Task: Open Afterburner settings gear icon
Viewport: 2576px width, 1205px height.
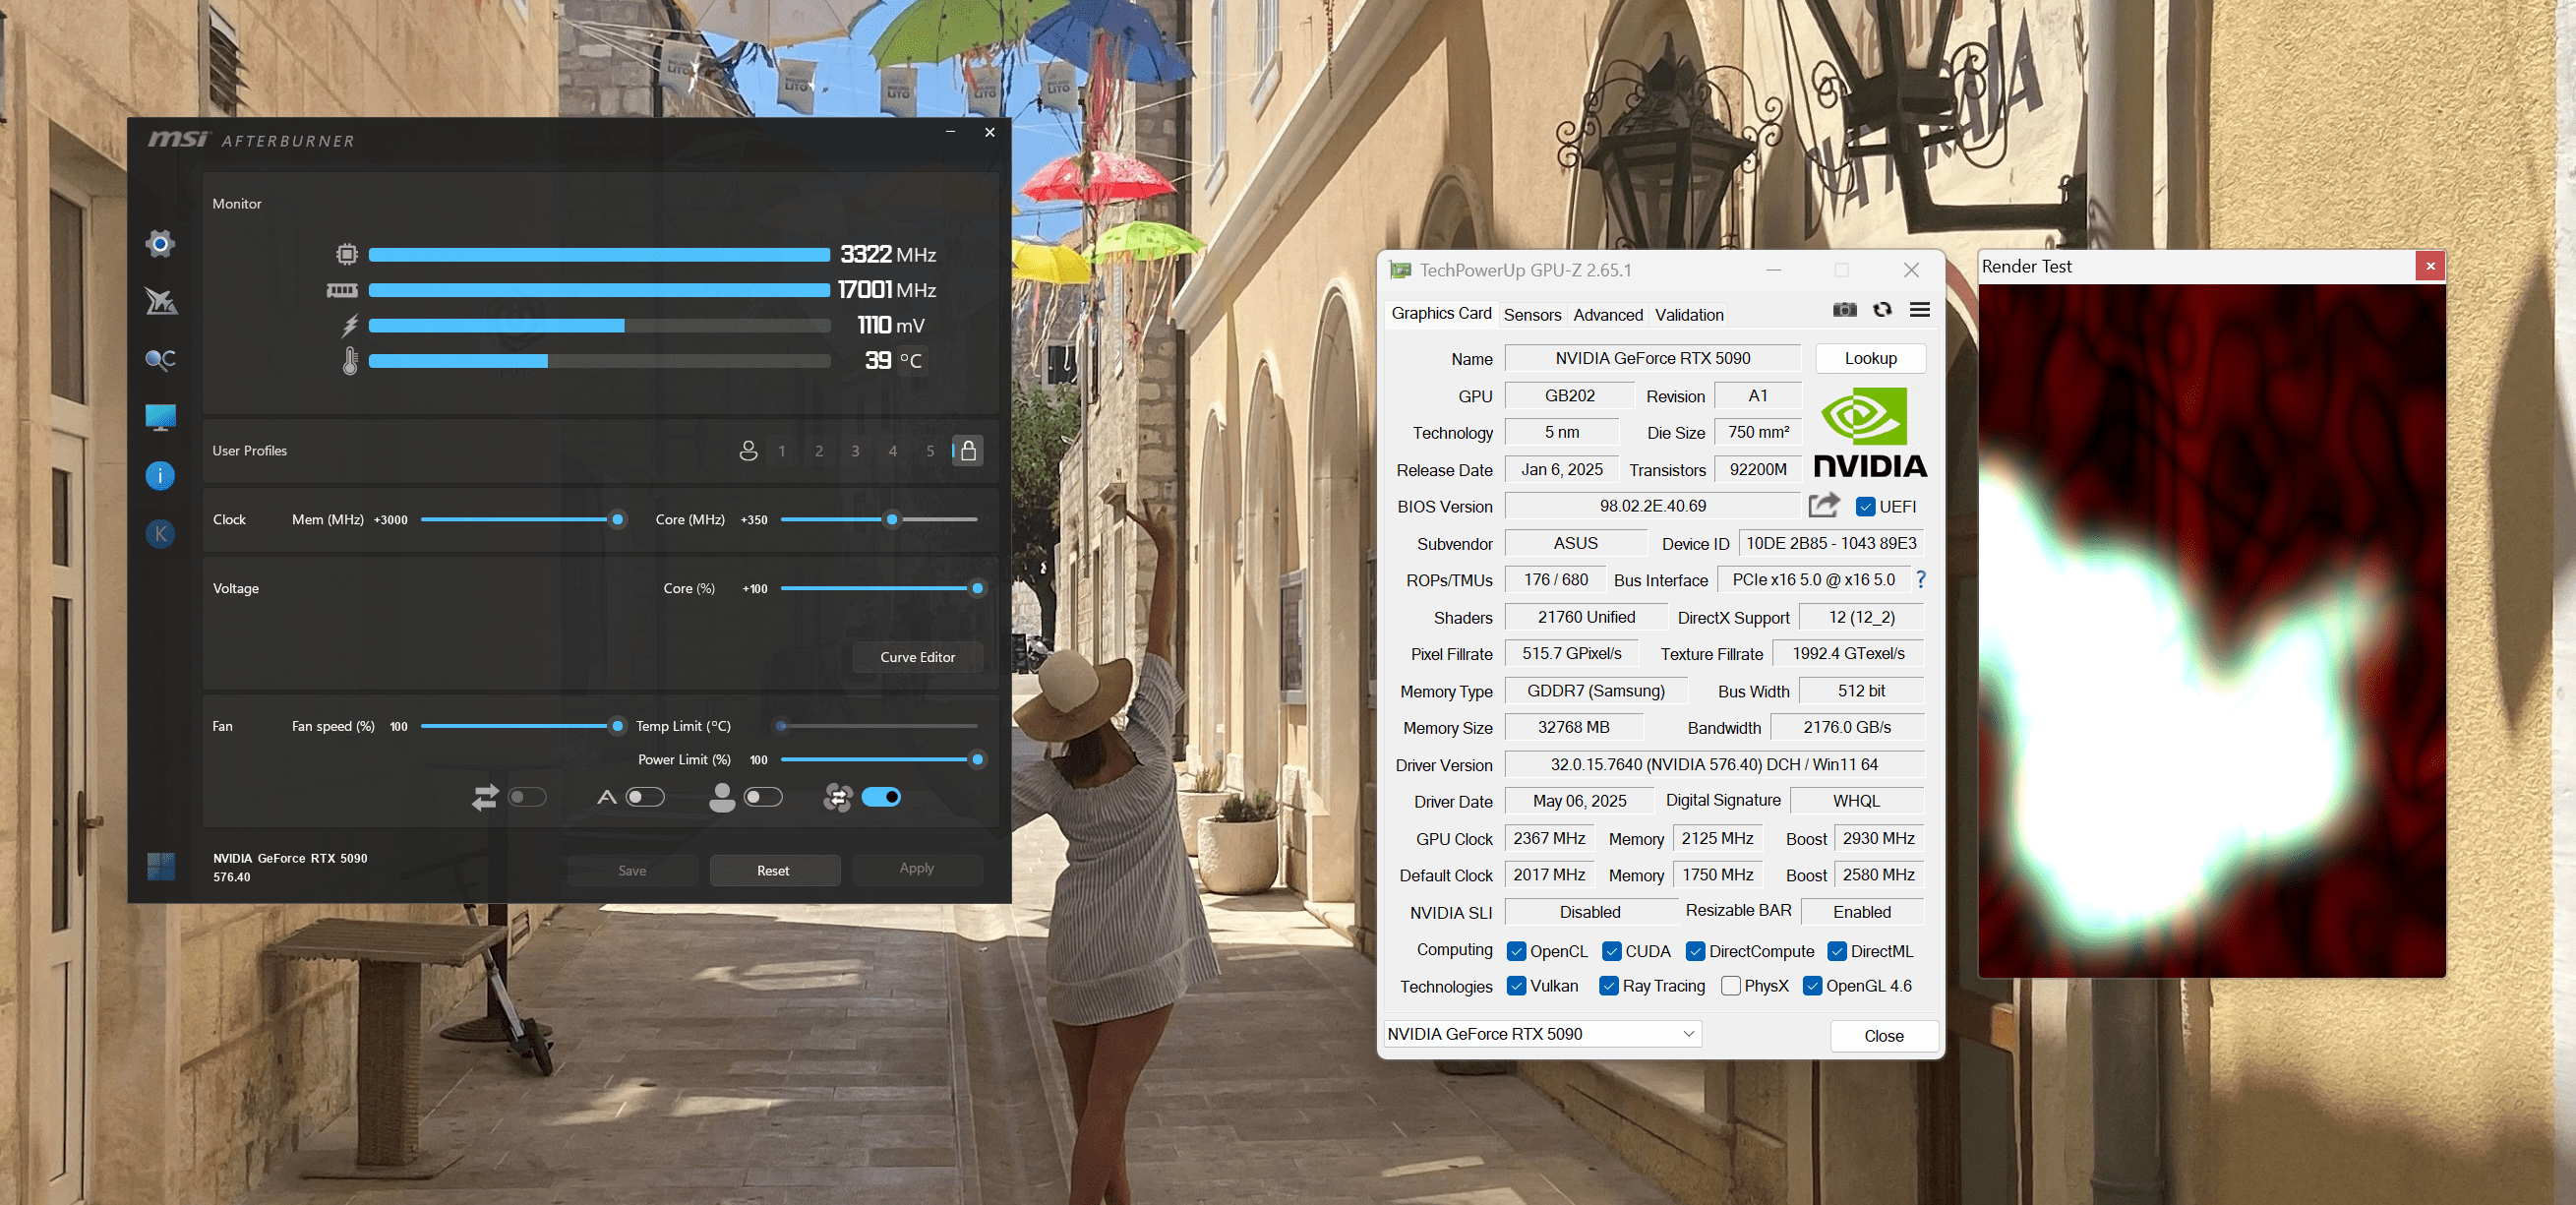Action: 160,243
